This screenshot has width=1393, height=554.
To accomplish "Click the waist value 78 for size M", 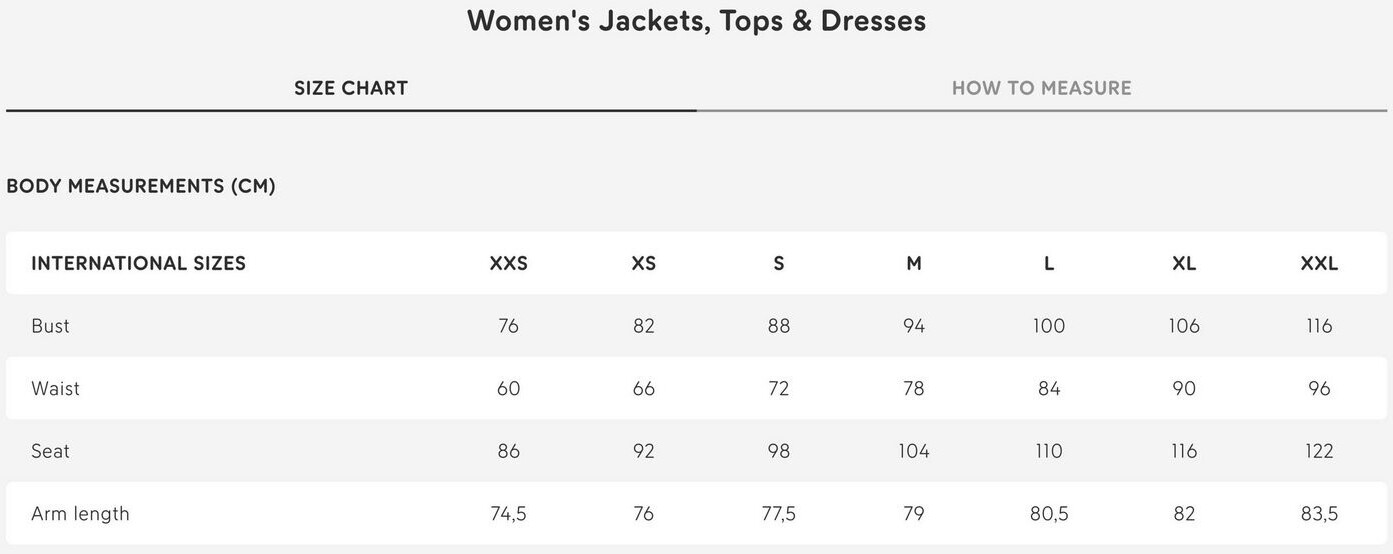I will pyautogui.click(x=914, y=388).
